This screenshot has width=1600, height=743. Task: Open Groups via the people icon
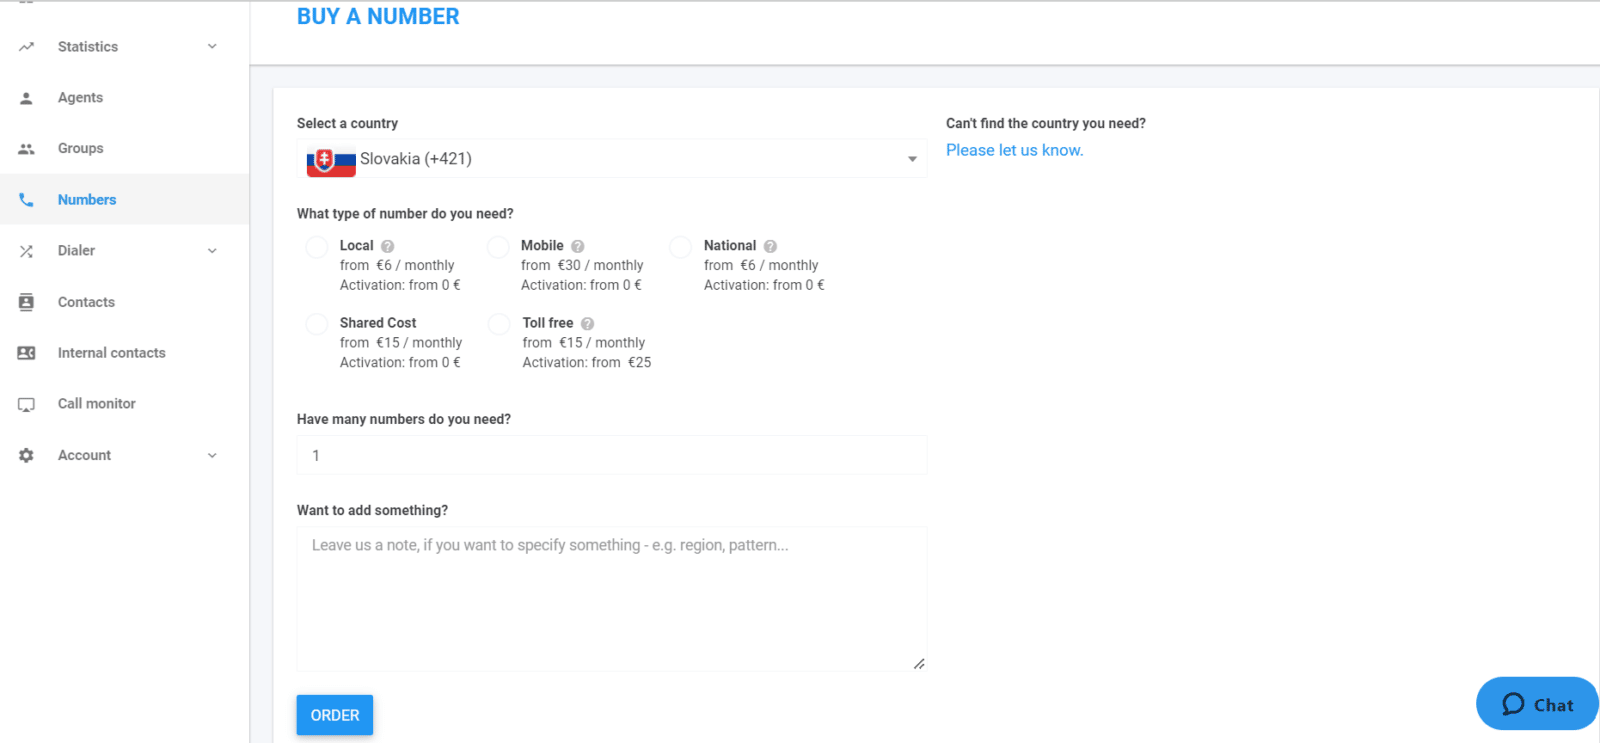pyautogui.click(x=25, y=148)
